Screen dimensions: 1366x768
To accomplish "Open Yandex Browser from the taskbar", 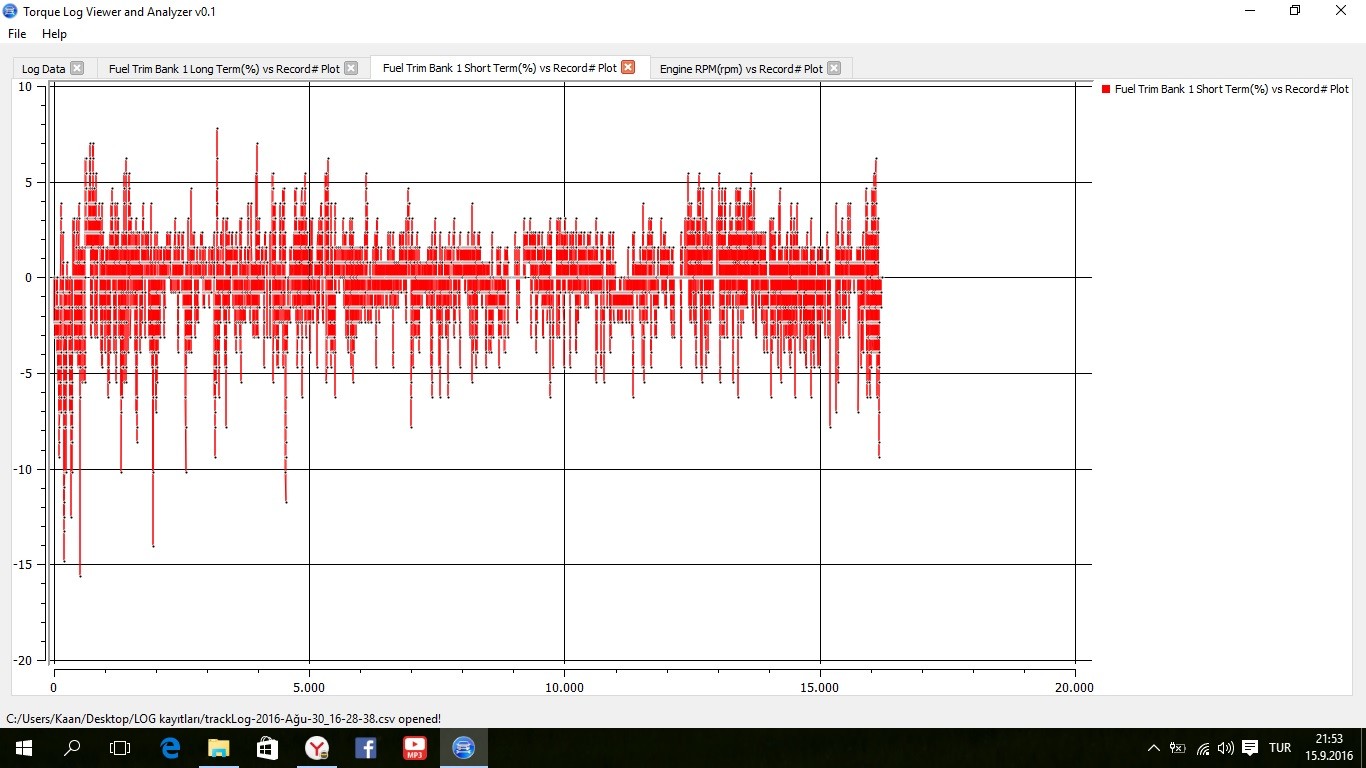I will 317,747.
